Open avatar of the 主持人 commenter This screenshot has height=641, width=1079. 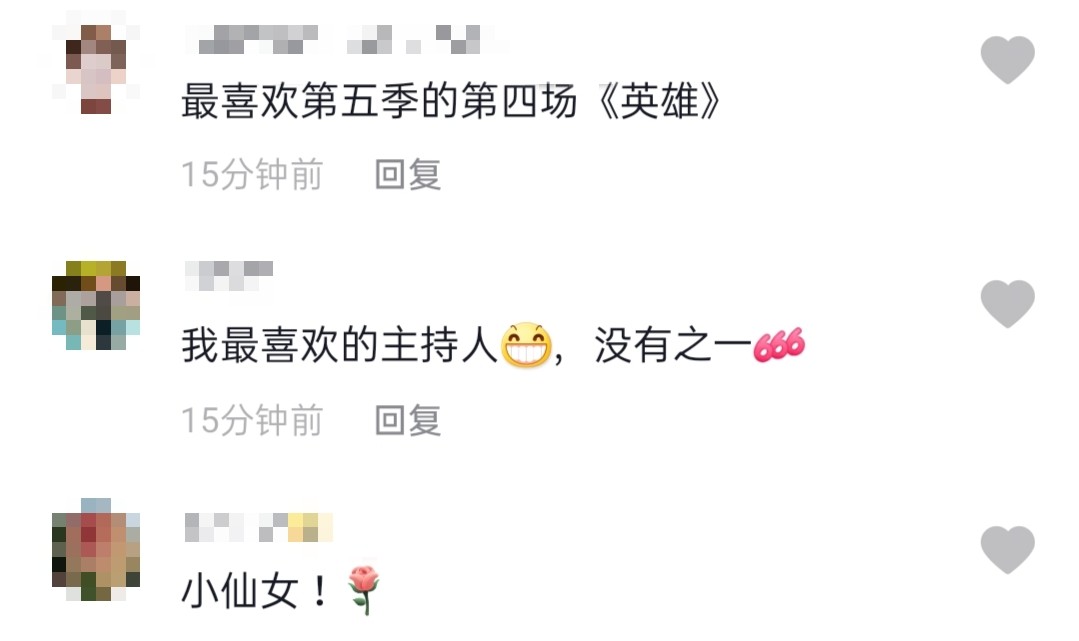click(96, 305)
